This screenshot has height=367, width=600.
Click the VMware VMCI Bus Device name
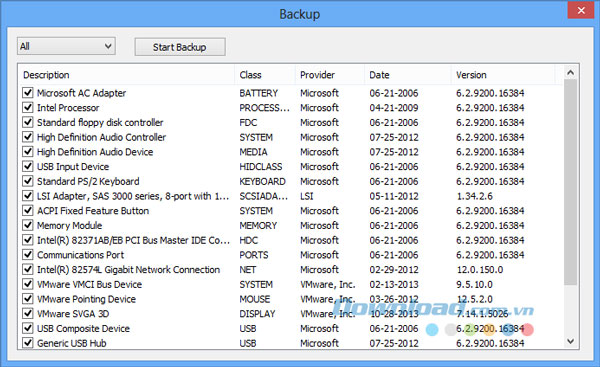click(x=90, y=285)
